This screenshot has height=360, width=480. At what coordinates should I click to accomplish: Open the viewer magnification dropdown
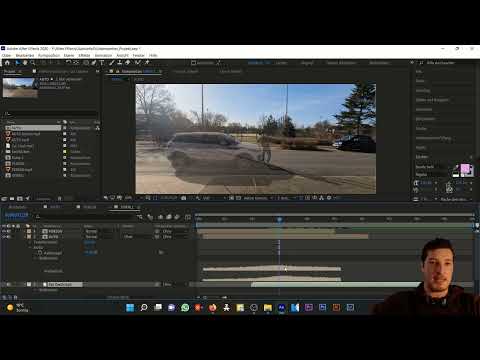coord(130,198)
